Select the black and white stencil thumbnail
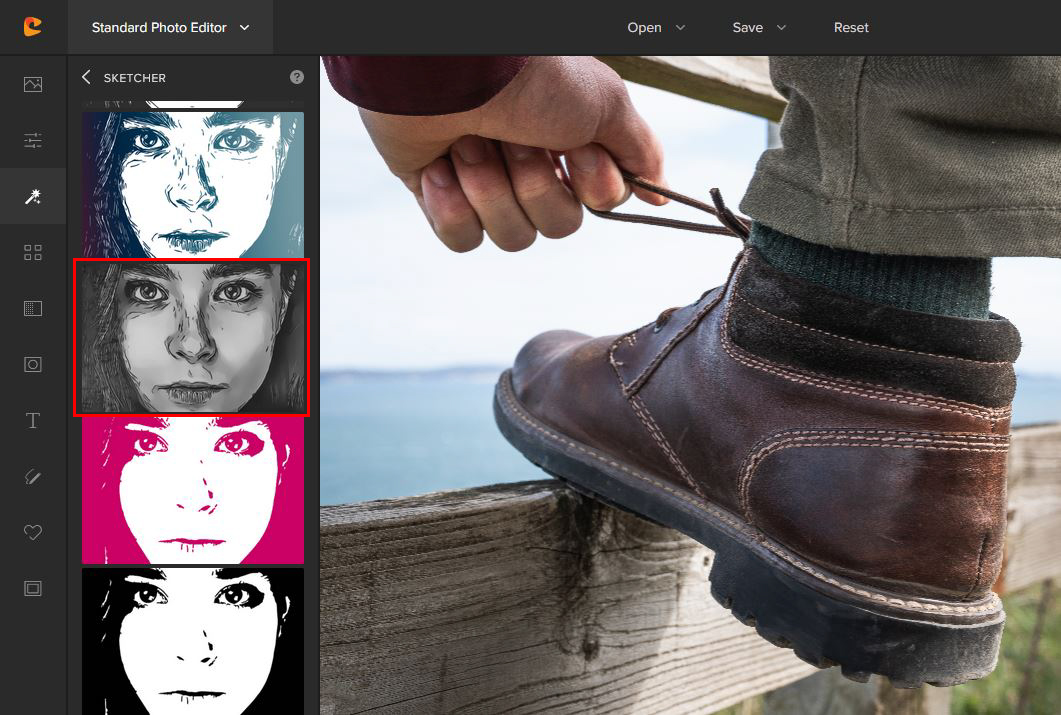The height and width of the screenshot is (715, 1061). [x=193, y=641]
